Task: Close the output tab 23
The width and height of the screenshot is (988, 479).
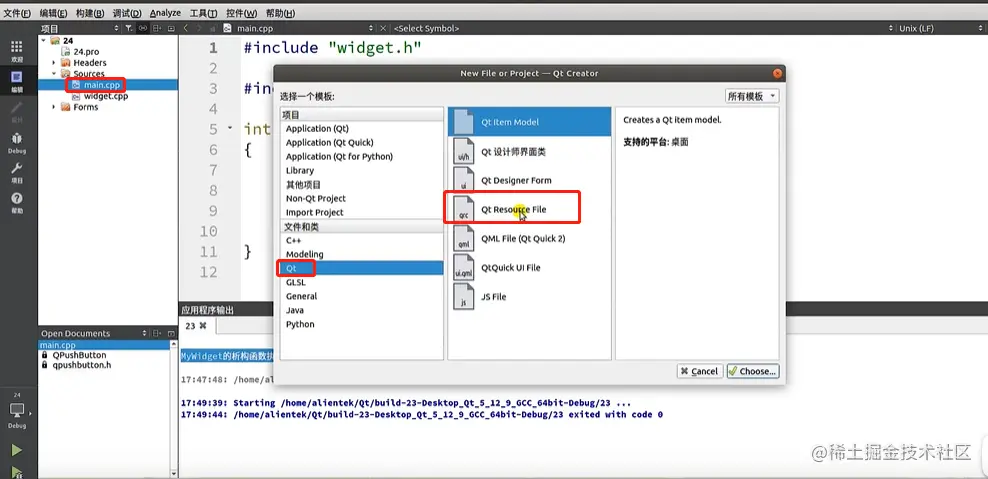Action: coord(203,326)
